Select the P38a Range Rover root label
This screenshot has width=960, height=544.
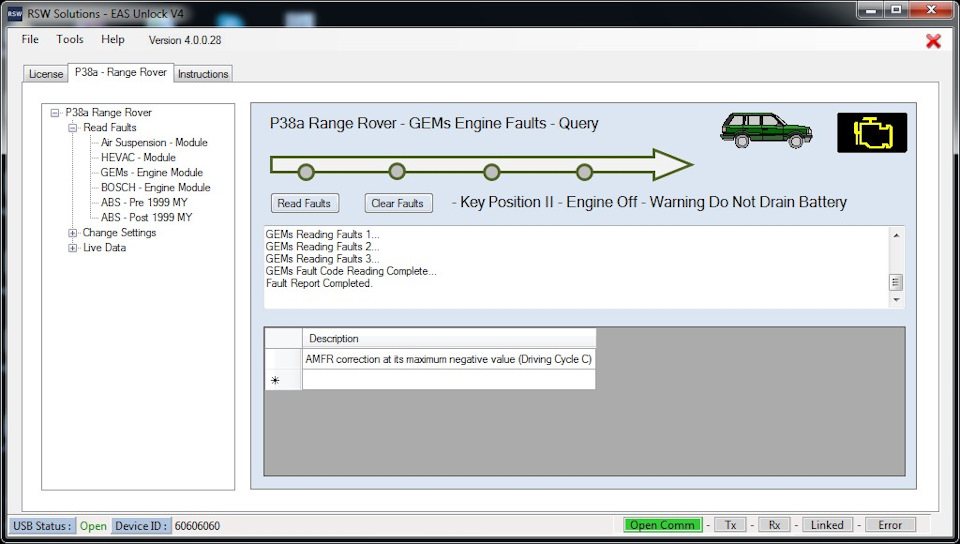point(108,113)
